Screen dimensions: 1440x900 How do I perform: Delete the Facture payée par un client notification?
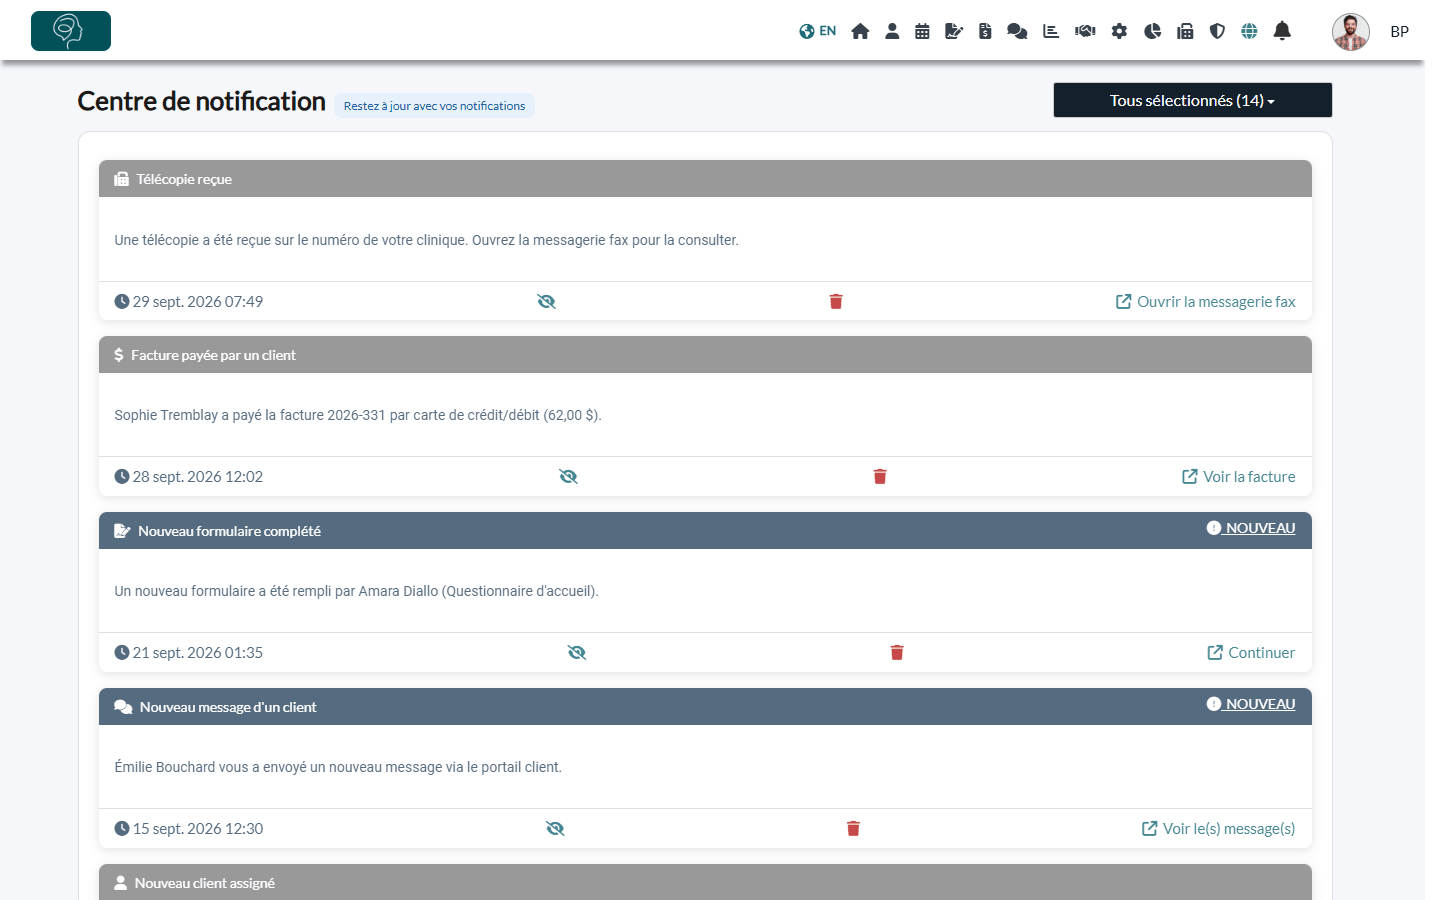pyautogui.click(x=880, y=476)
